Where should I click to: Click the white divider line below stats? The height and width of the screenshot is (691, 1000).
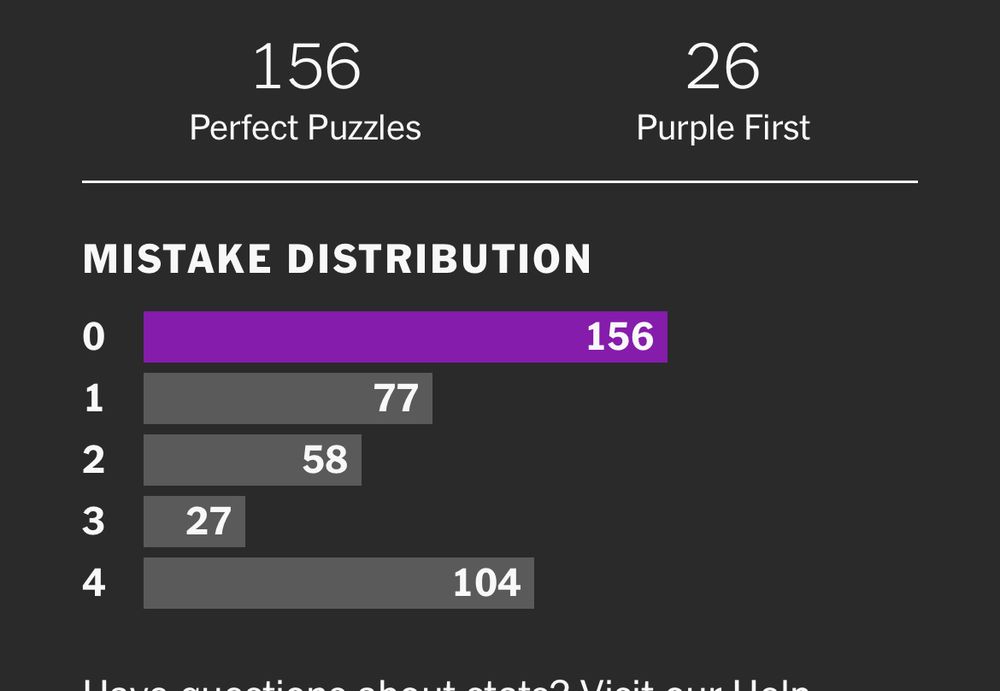tap(500, 182)
